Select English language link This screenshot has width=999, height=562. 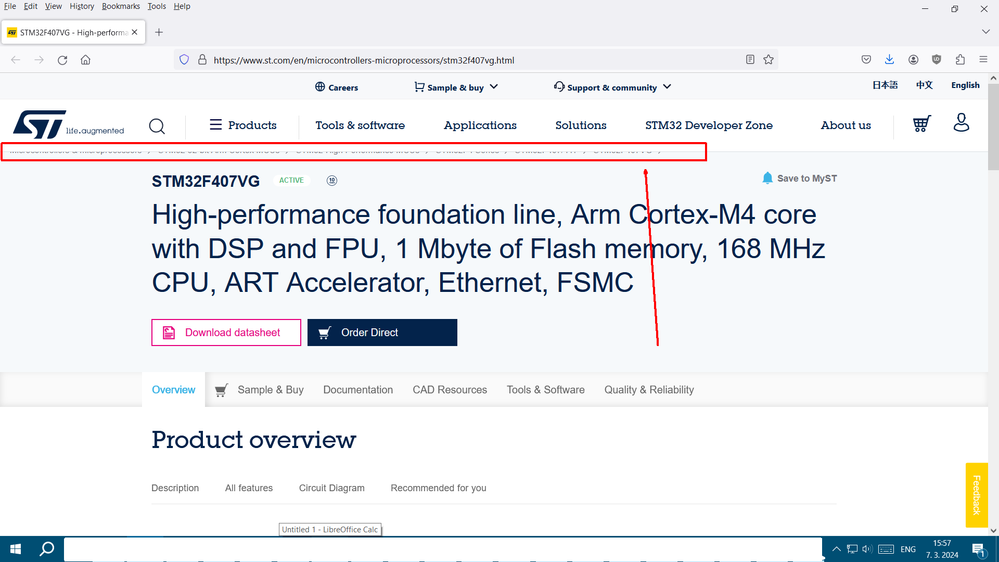point(965,85)
